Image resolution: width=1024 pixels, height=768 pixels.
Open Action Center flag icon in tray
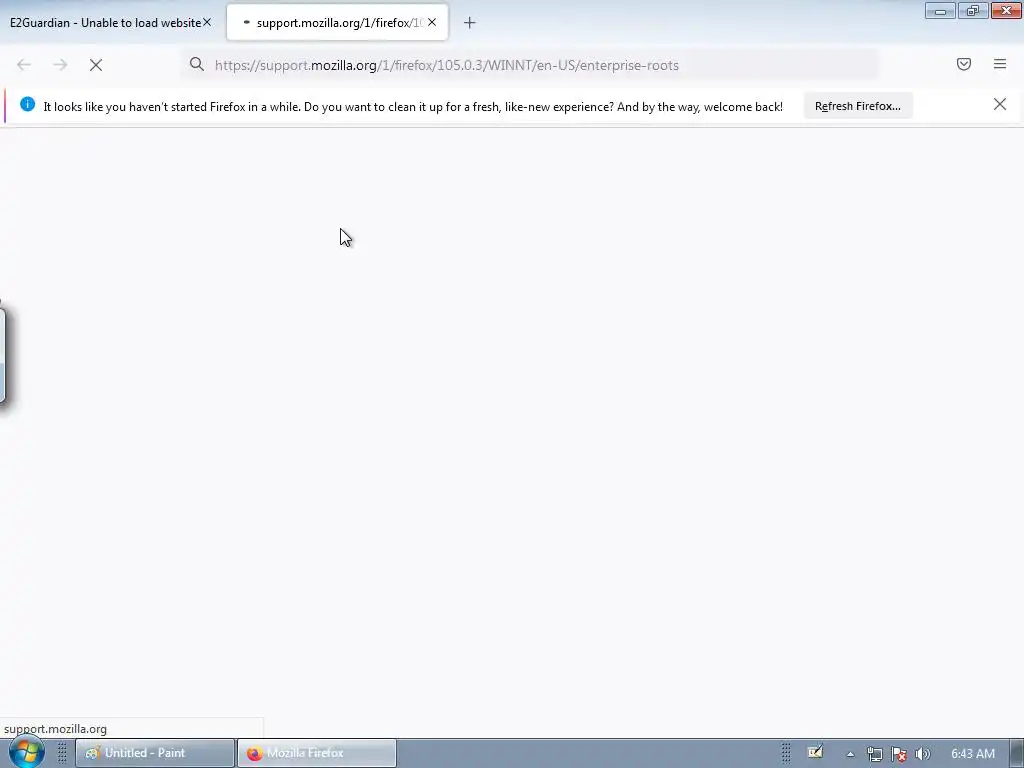point(899,754)
